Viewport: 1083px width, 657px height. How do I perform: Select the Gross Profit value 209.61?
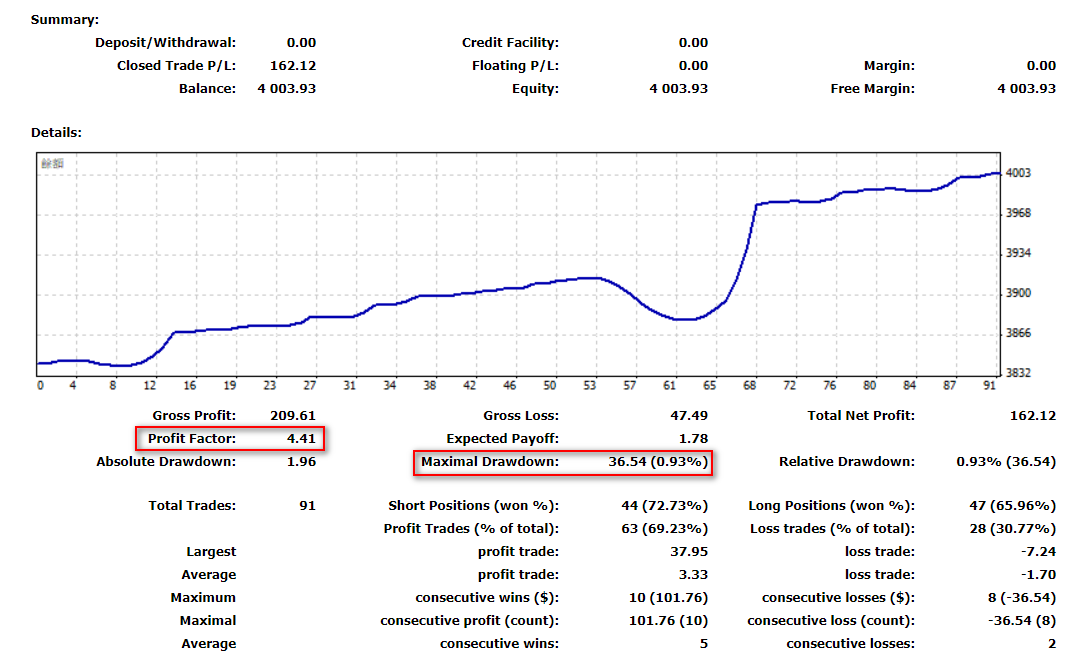293,416
